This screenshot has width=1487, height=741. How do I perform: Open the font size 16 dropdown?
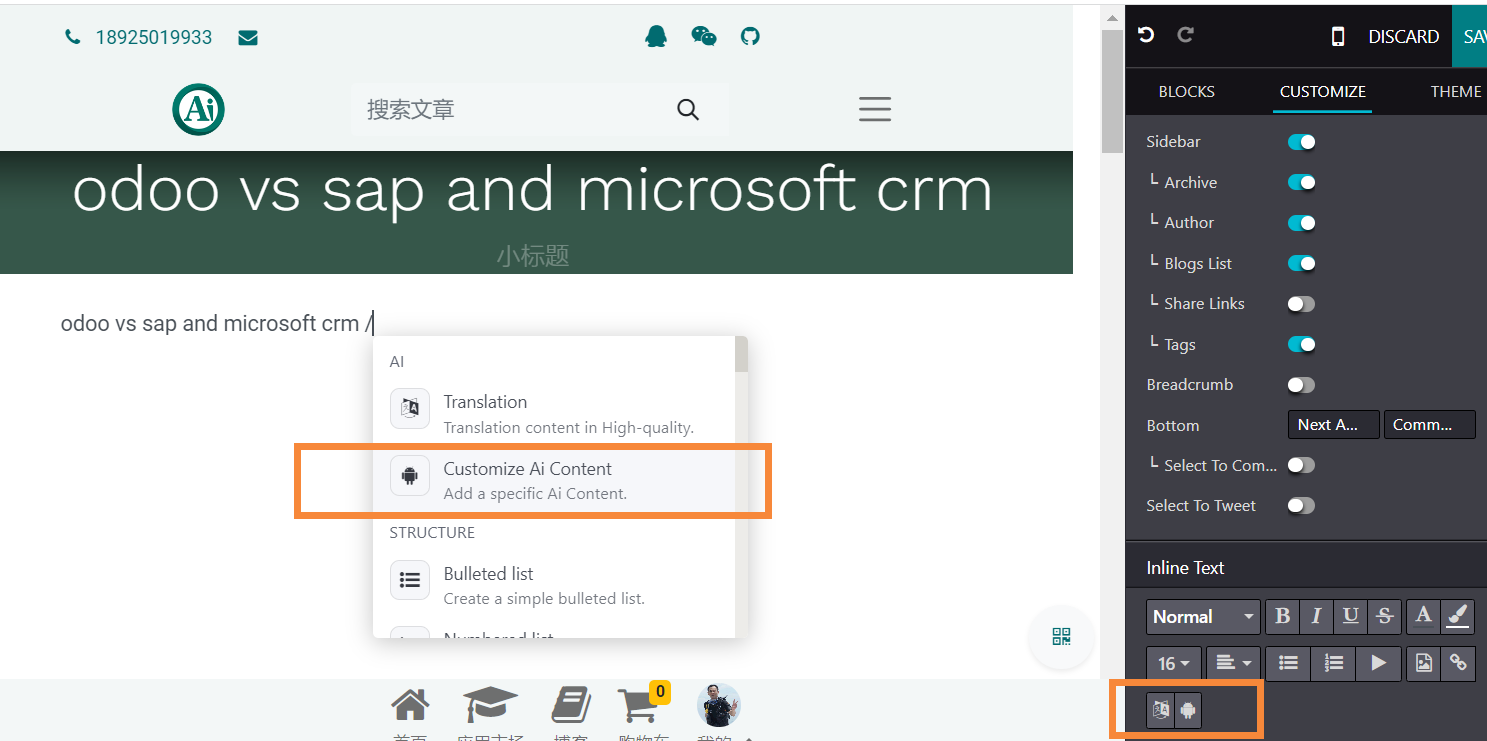click(x=1174, y=662)
